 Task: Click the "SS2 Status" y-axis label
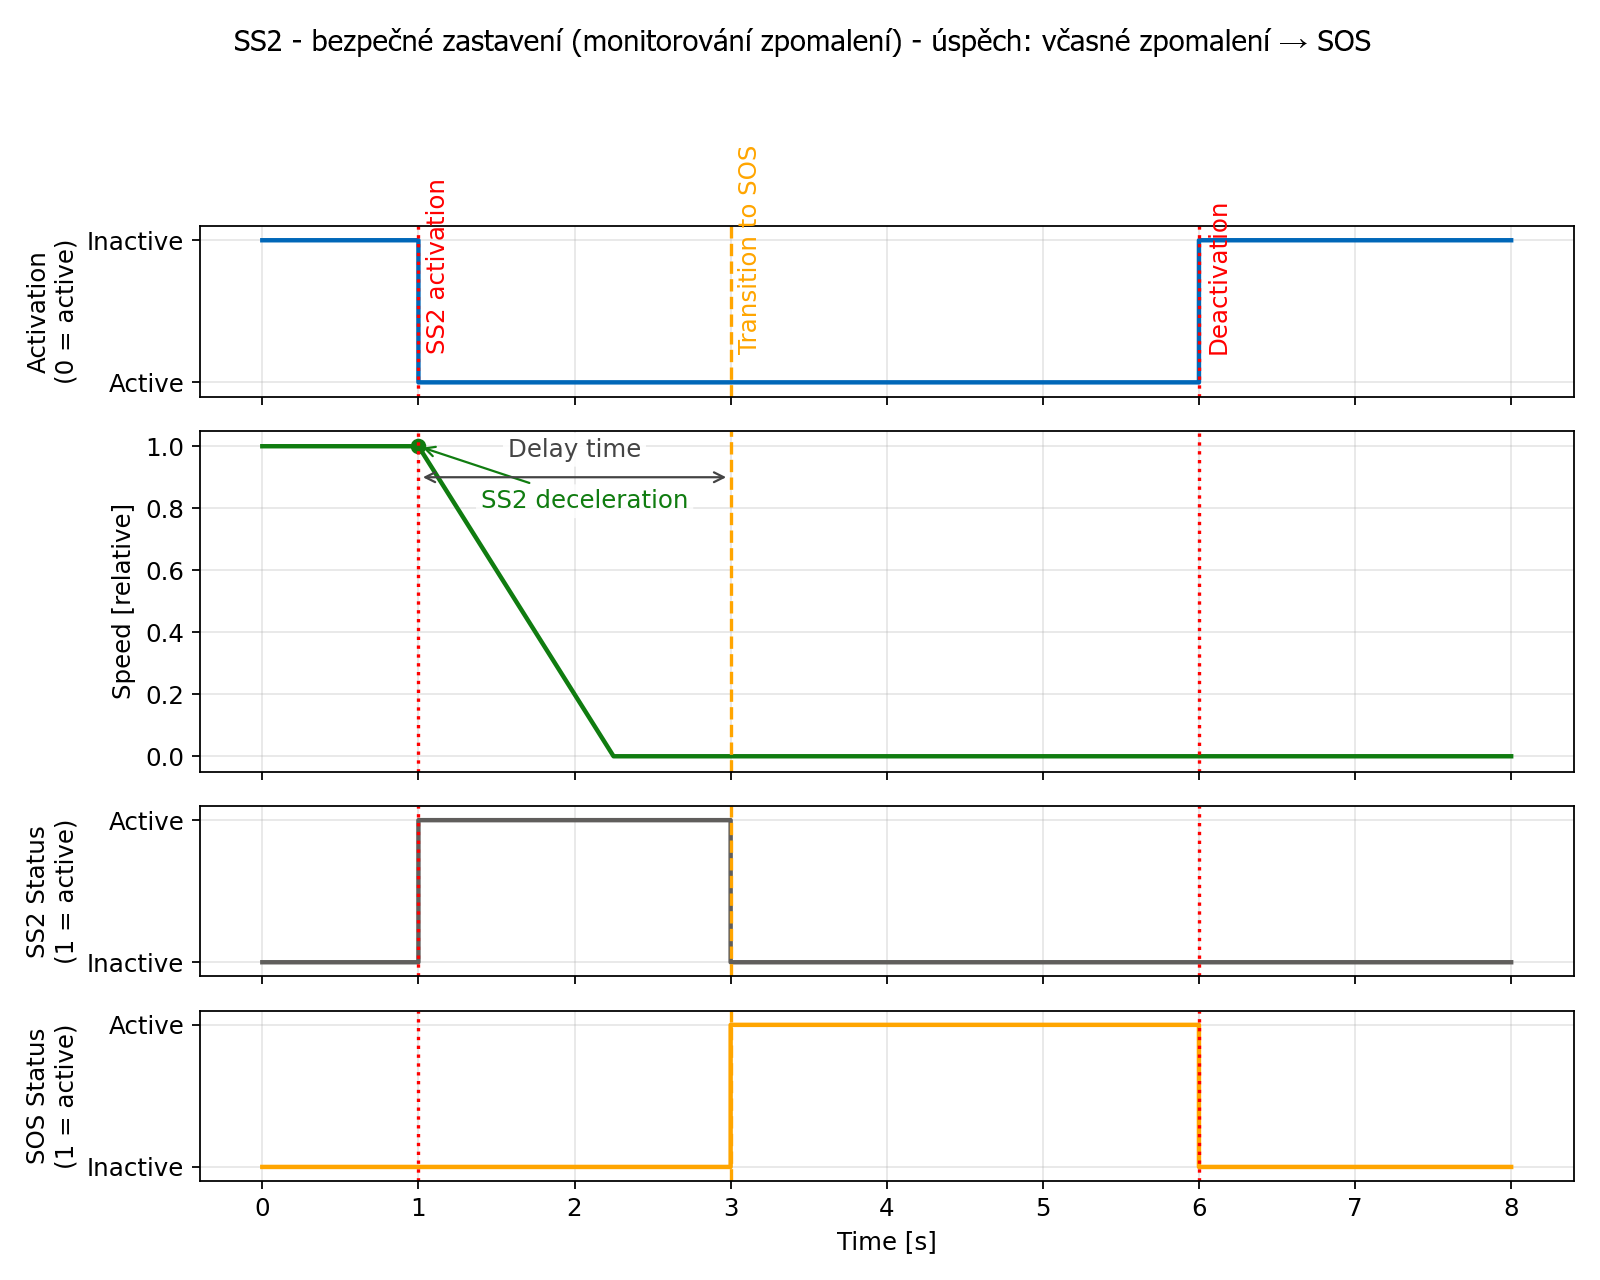(x=51, y=892)
